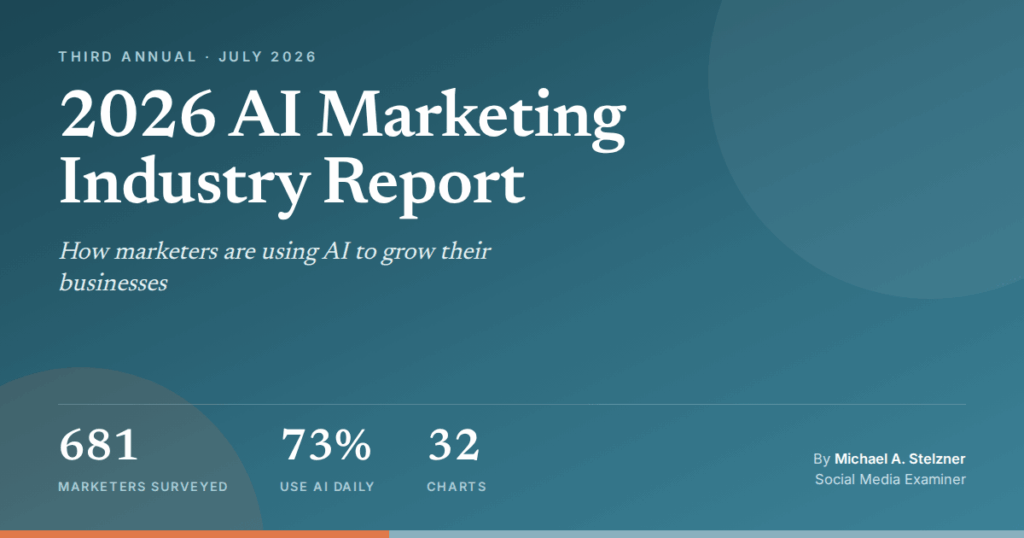
Task: Select the "MARKETERS SURVEYED" label
Action: 143,486
